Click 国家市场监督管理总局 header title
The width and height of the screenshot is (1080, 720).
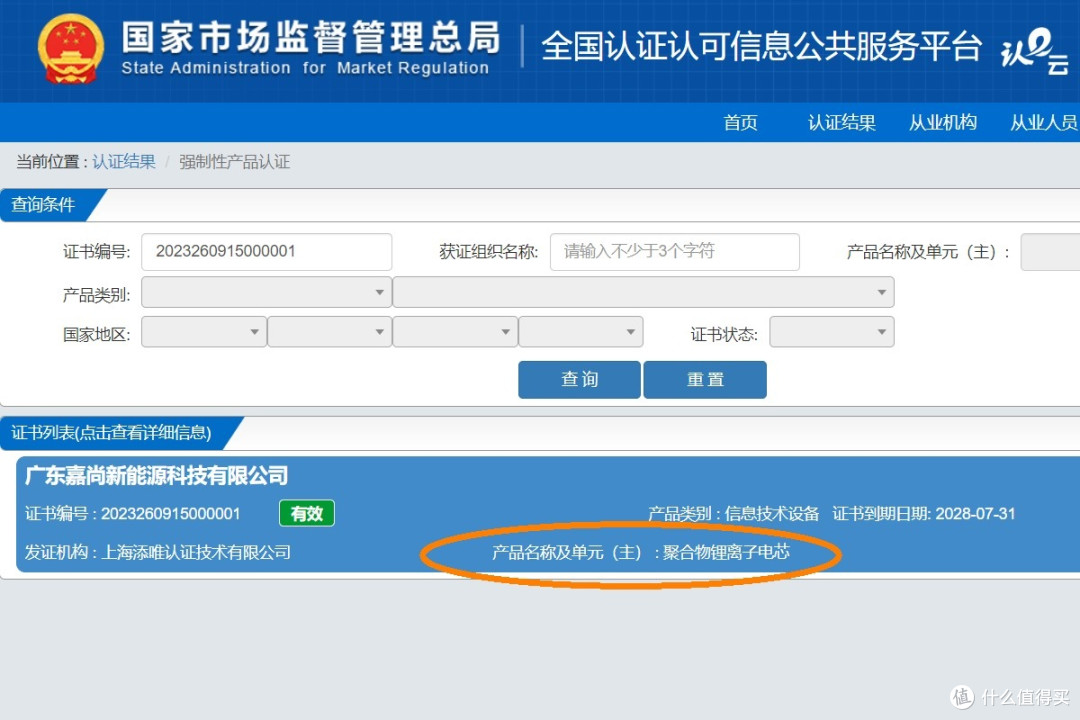(311, 37)
